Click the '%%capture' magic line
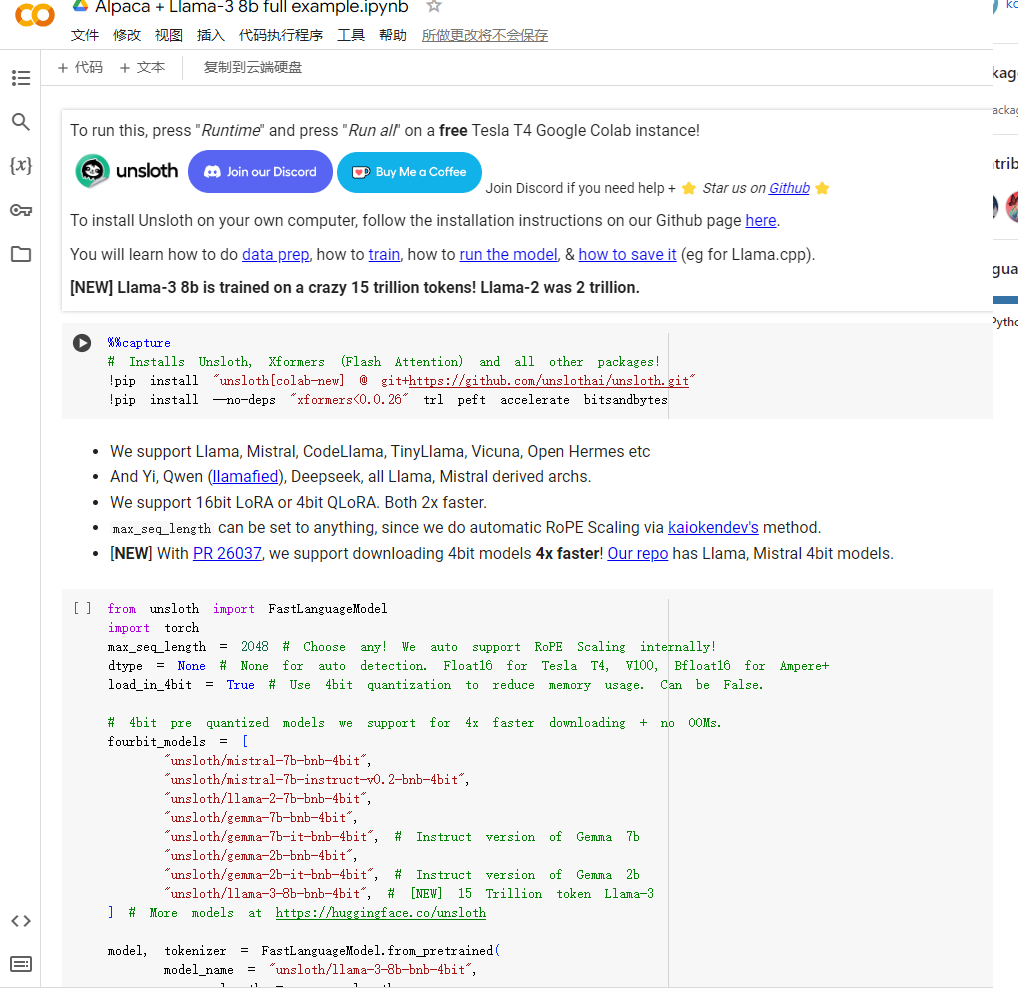Viewport: 1023px width, 1002px height. click(139, 343)
